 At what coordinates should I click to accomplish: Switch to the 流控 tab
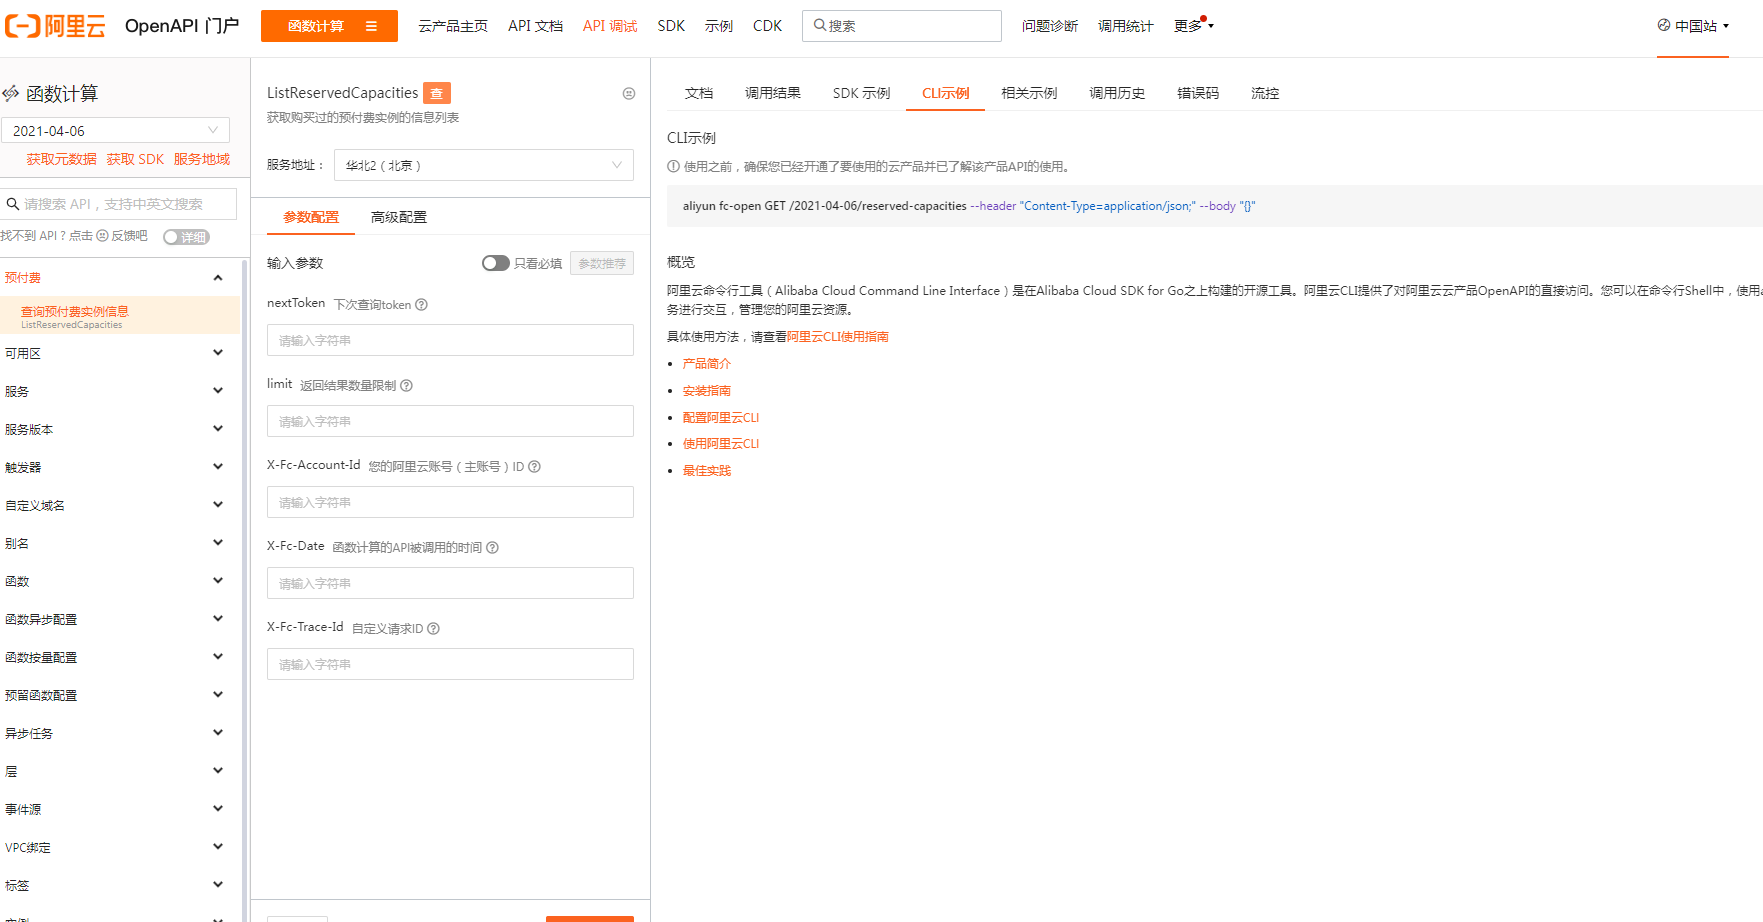pos(1265,93)
